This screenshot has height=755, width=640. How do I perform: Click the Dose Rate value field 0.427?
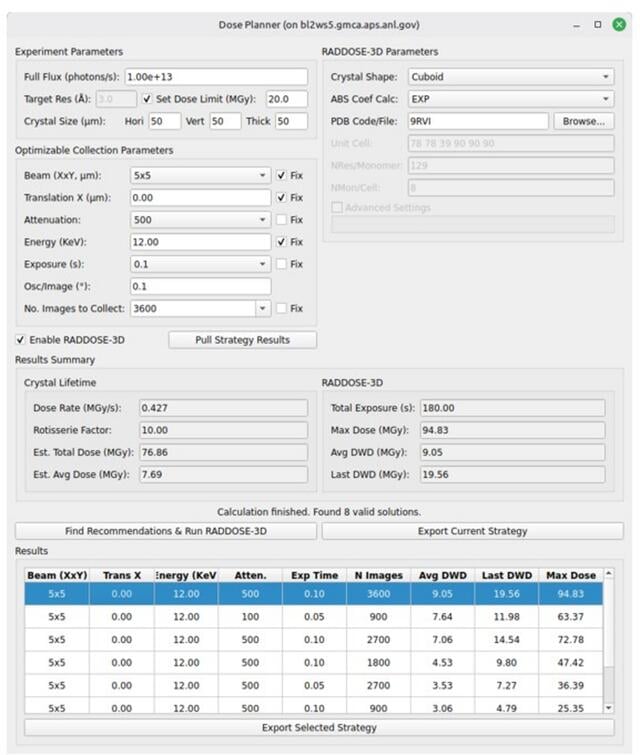223,408
